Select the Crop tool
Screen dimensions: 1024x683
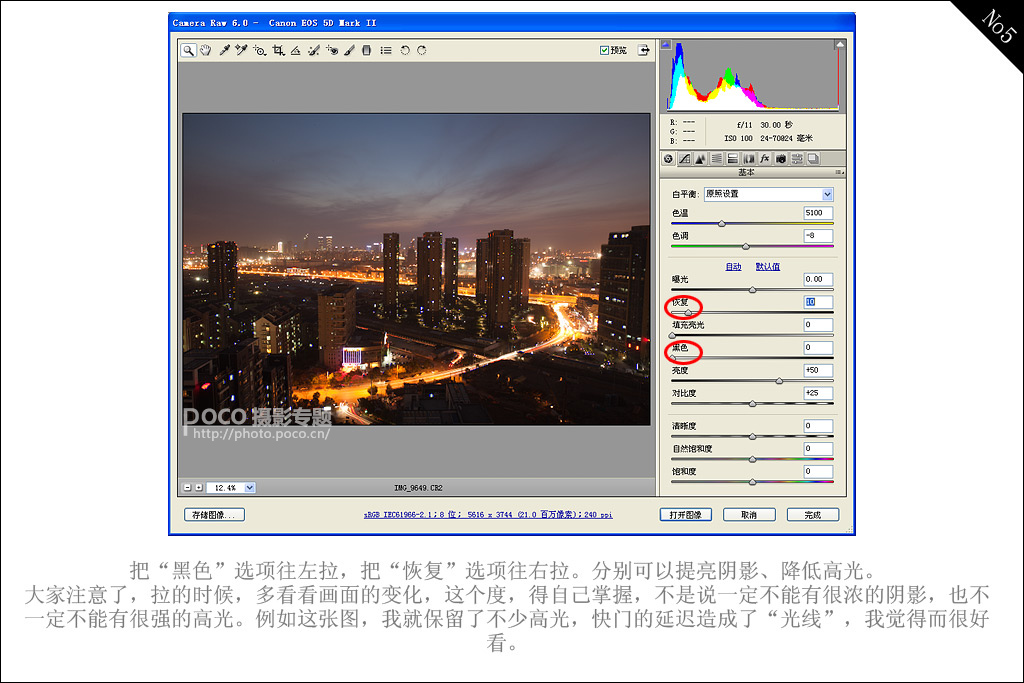[279, 50]
